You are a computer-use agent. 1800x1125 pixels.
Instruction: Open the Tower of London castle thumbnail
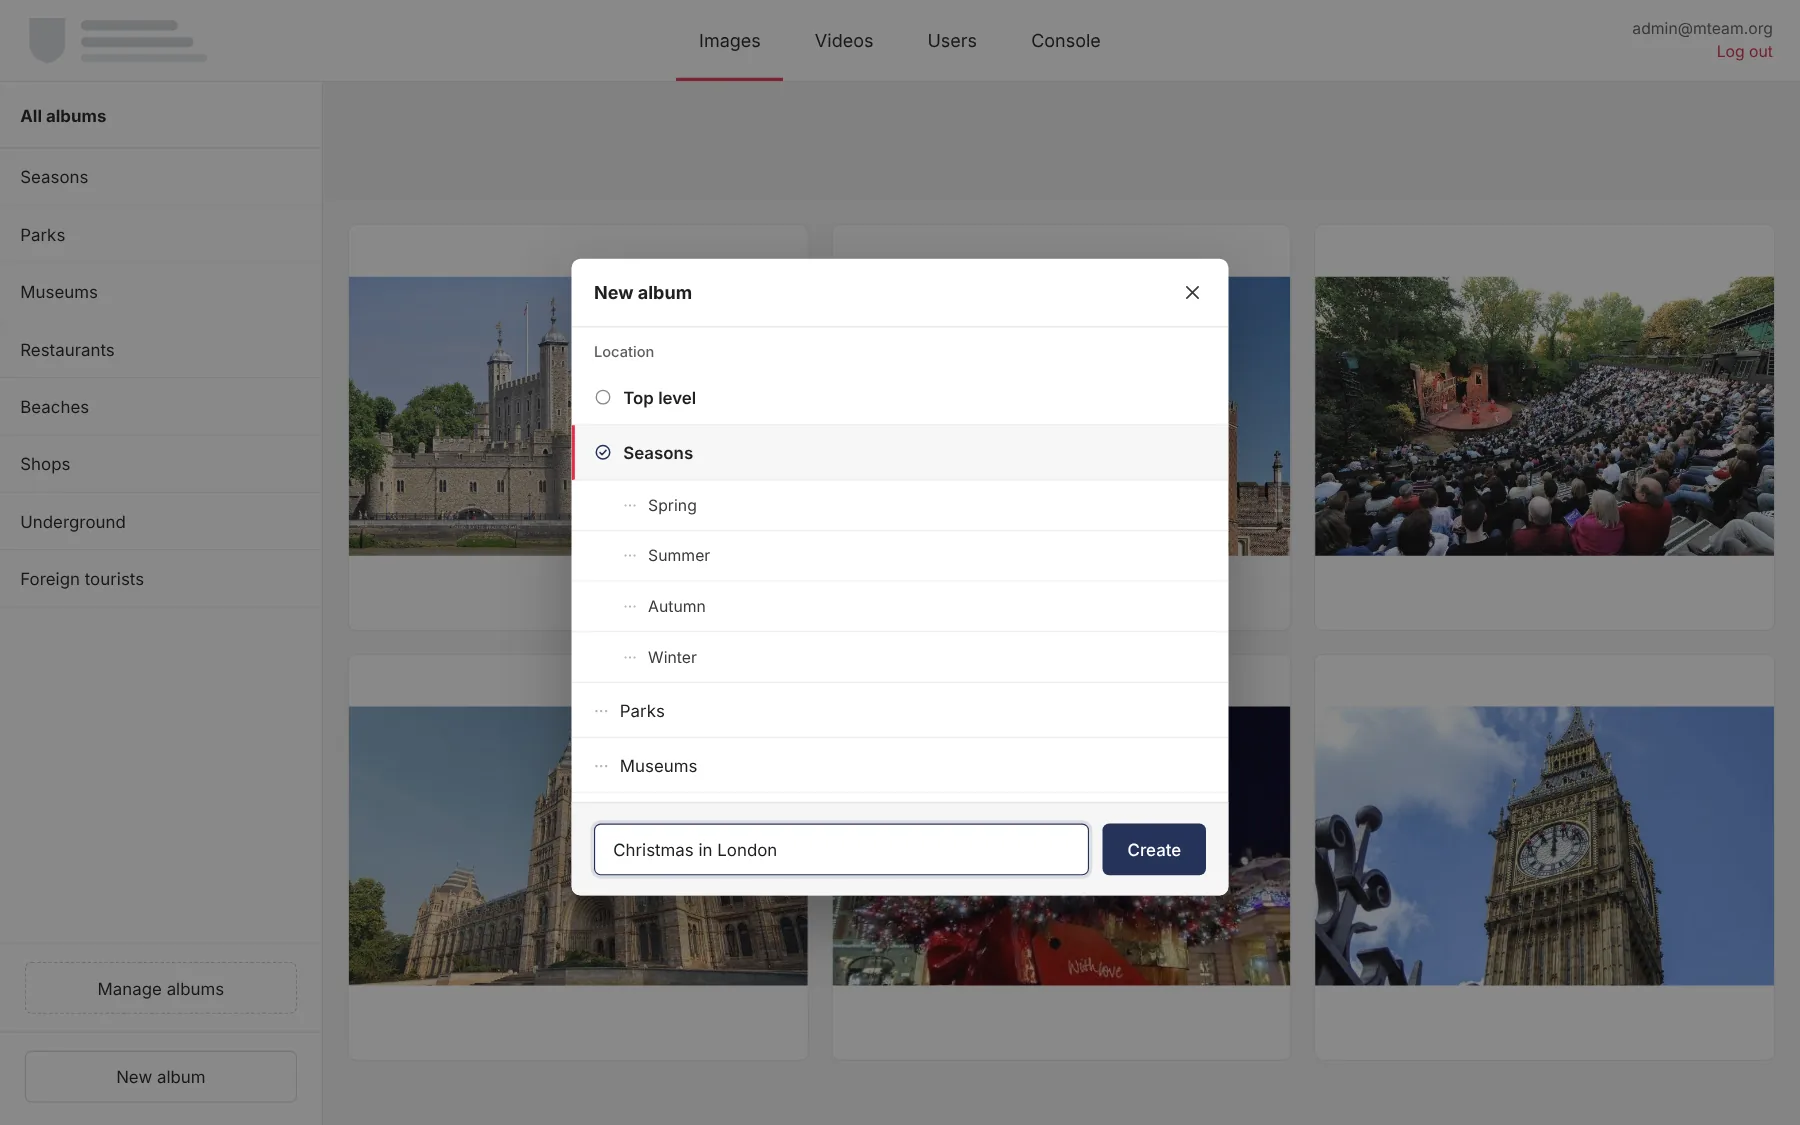[460, 416]
